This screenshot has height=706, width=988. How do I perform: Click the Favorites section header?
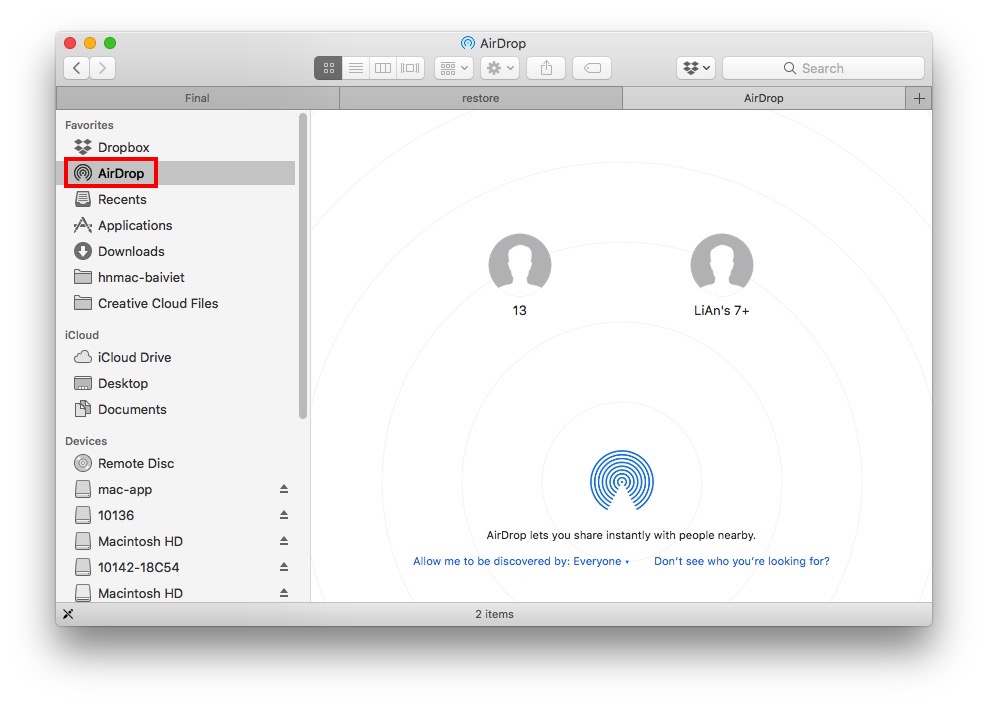tap(89, 125)
